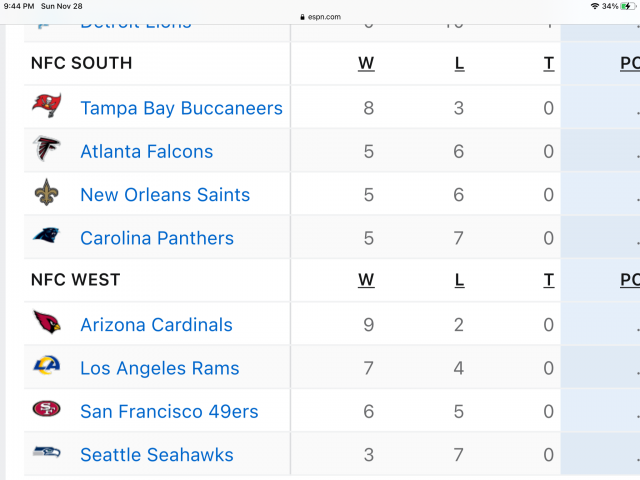
Task: Tap the espn.com address bar
Action: pos(320,17)
